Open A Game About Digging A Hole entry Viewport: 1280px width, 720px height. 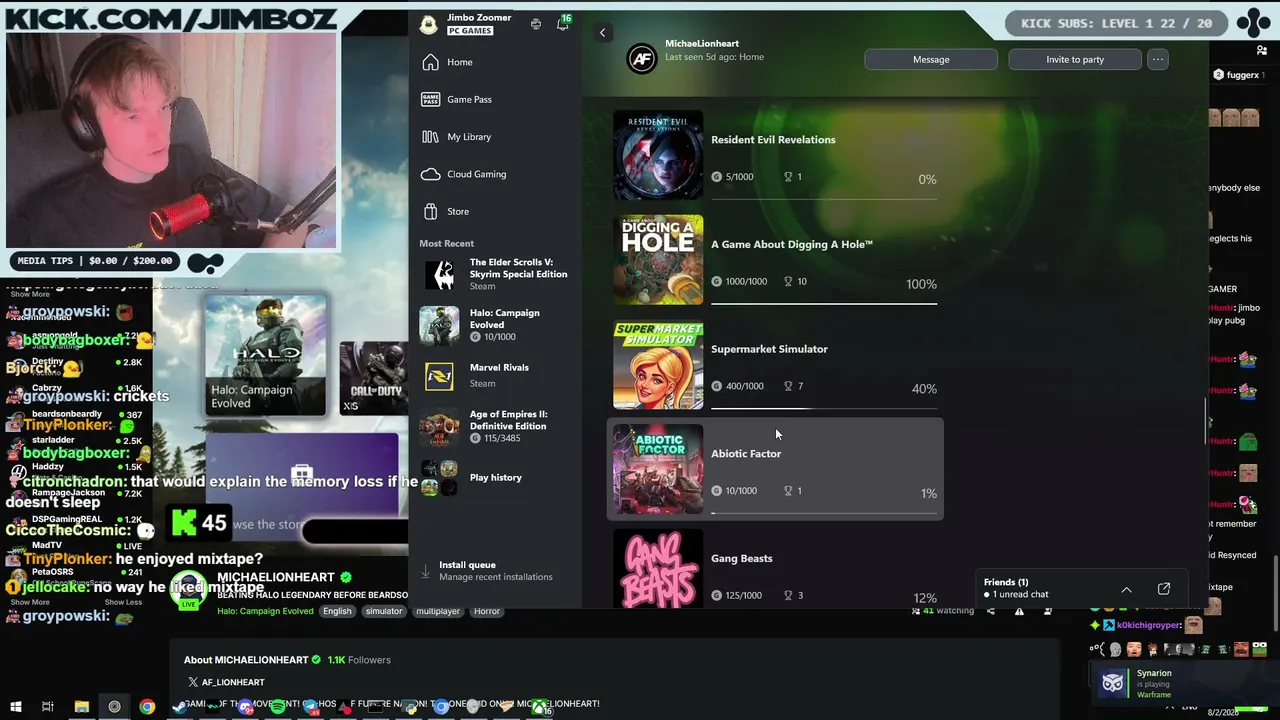tap(775, 260)
